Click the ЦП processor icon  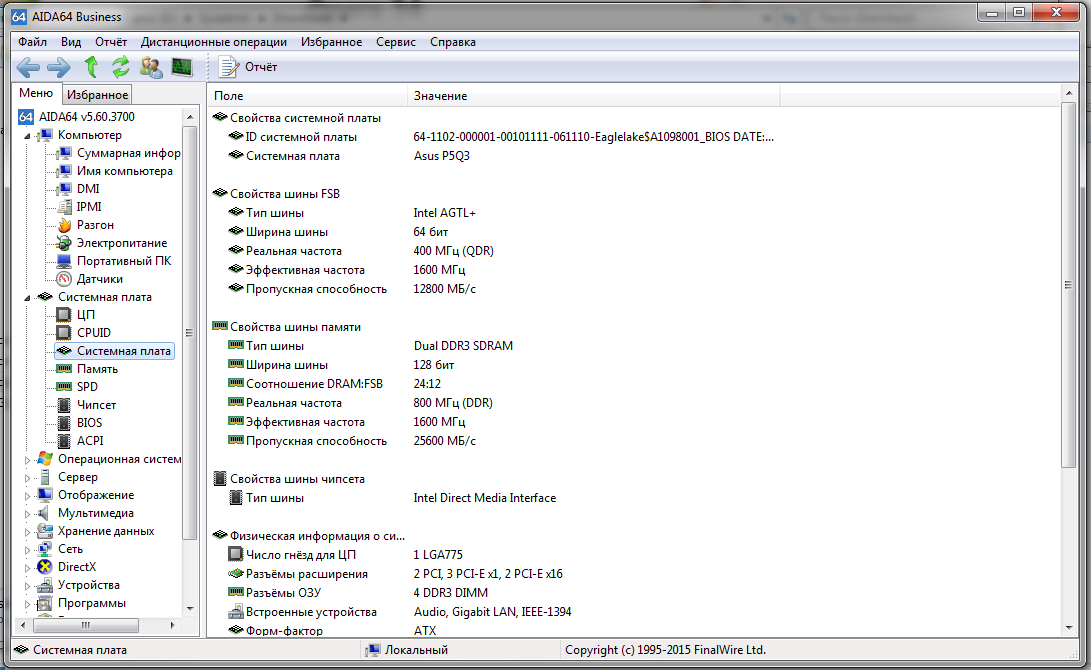[x=64, y=315]
